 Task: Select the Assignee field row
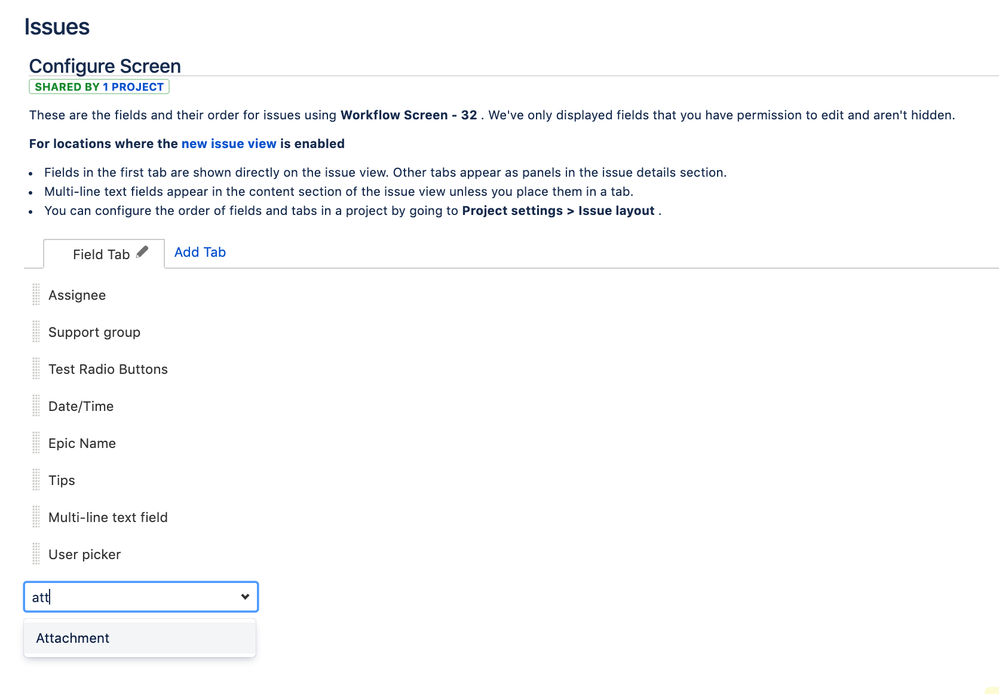(77, 295)
